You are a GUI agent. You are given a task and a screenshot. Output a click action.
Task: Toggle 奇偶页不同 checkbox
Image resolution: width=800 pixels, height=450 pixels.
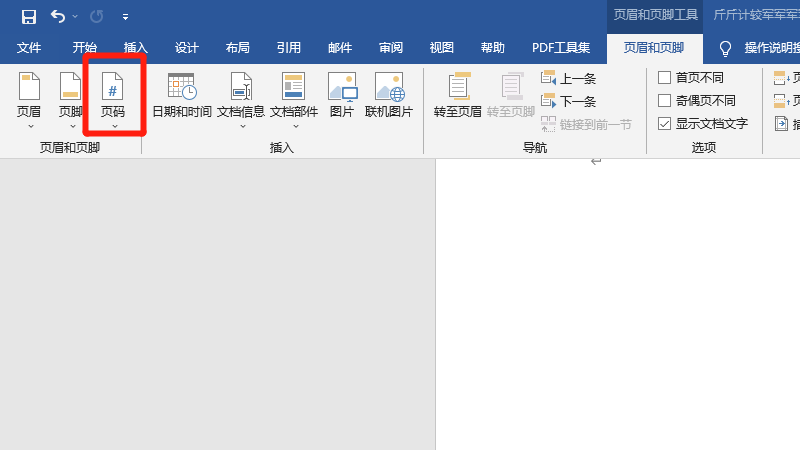665,100
